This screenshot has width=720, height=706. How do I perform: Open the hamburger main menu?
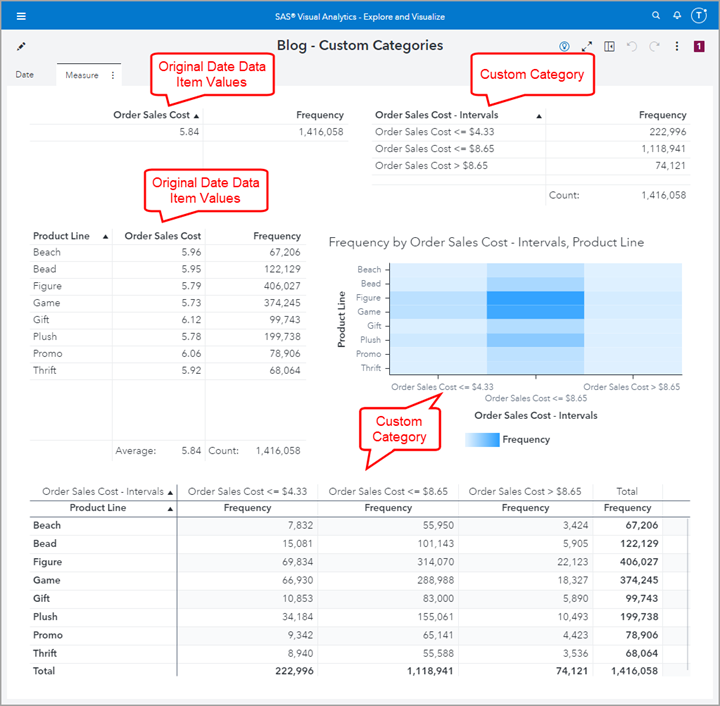21,17
